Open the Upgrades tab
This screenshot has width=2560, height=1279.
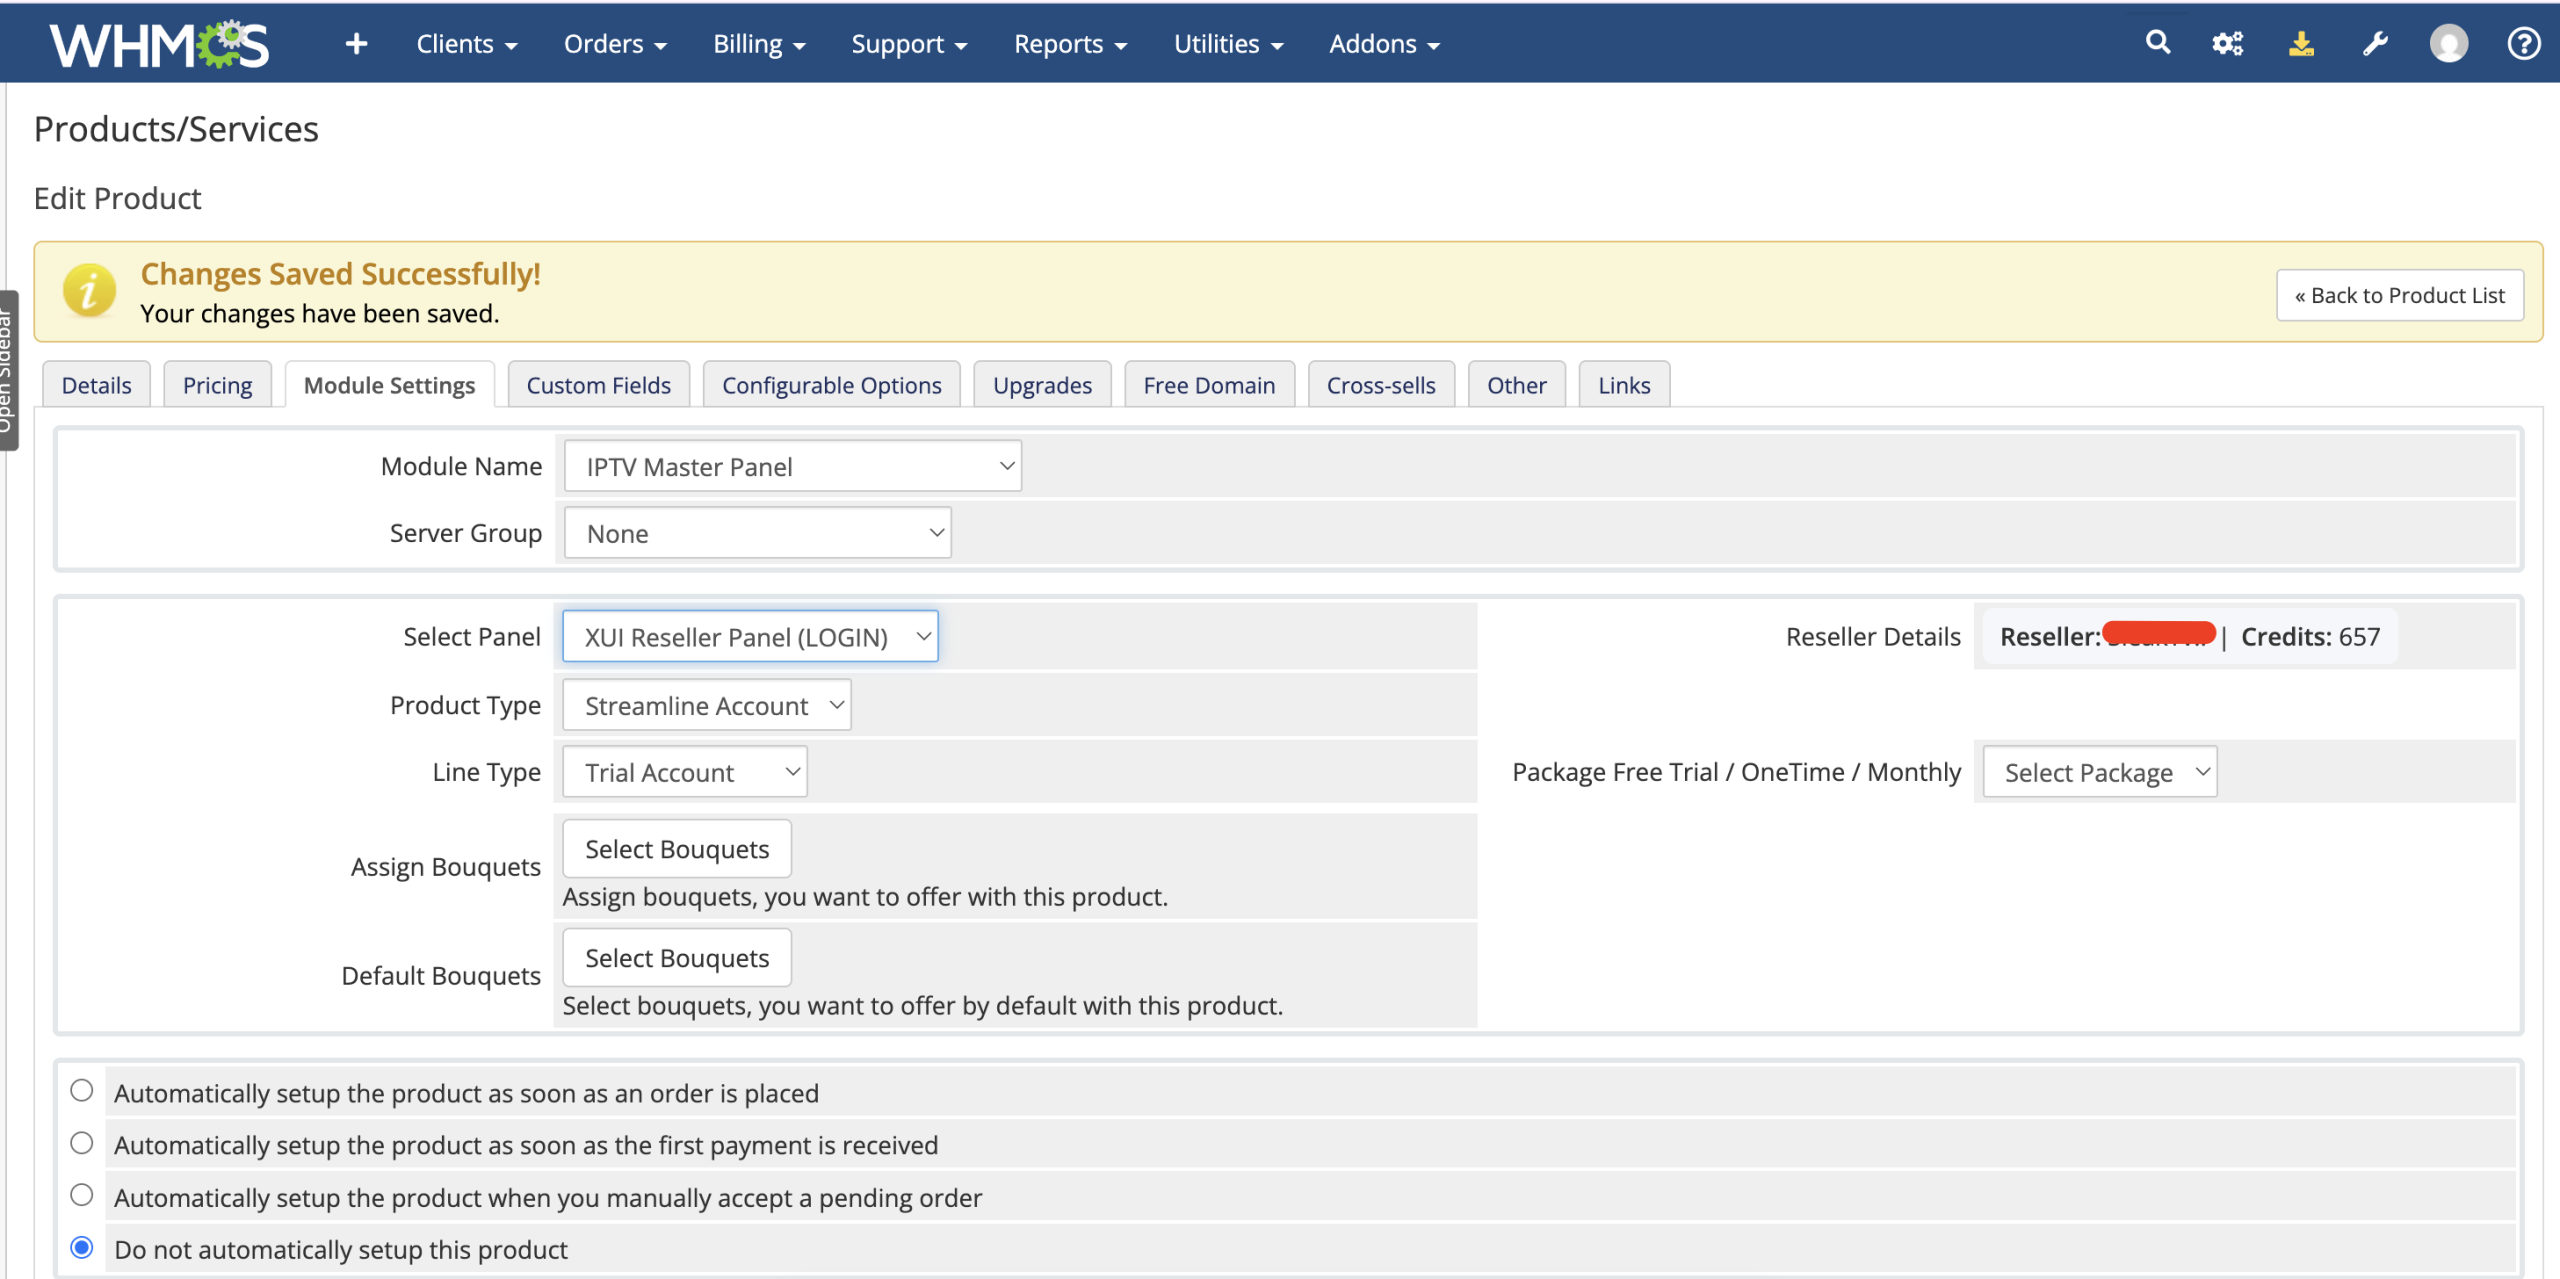[1042, 385]
